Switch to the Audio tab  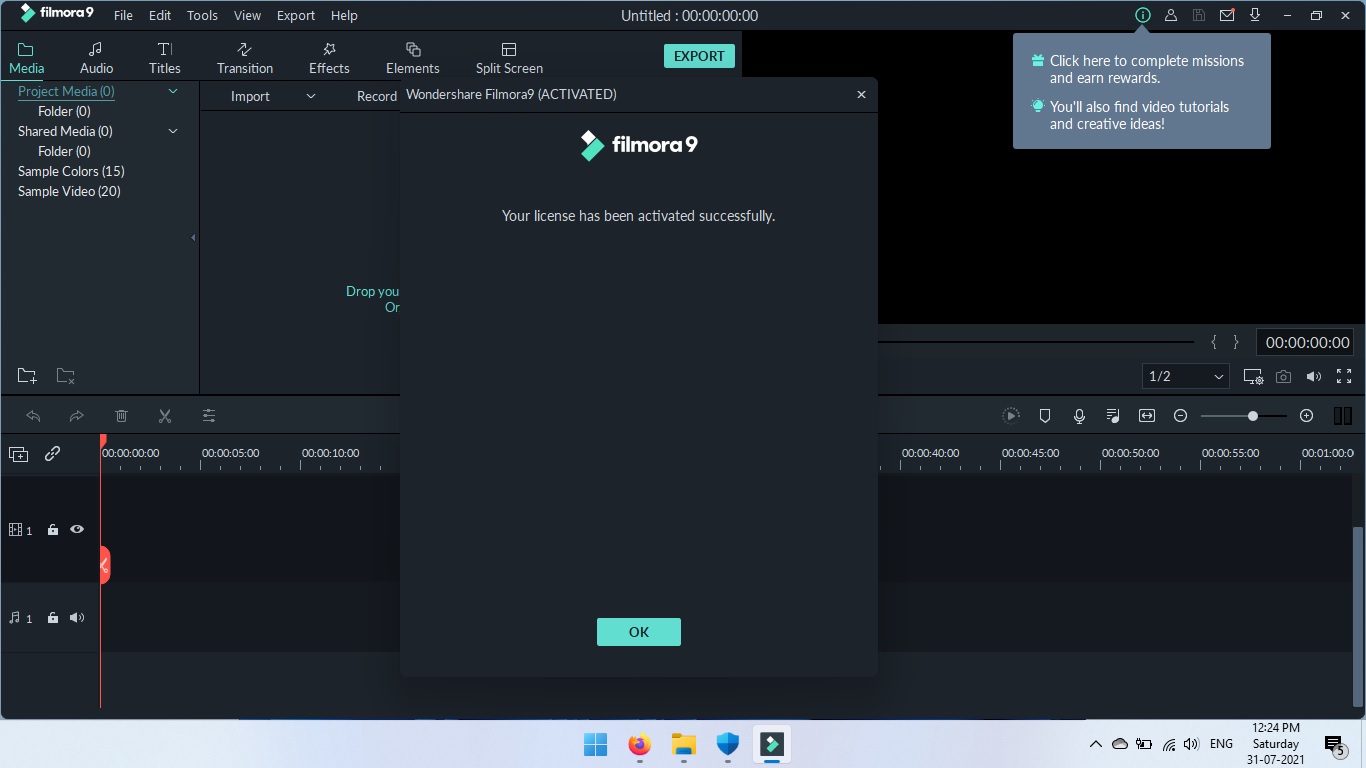coord(96,58)
